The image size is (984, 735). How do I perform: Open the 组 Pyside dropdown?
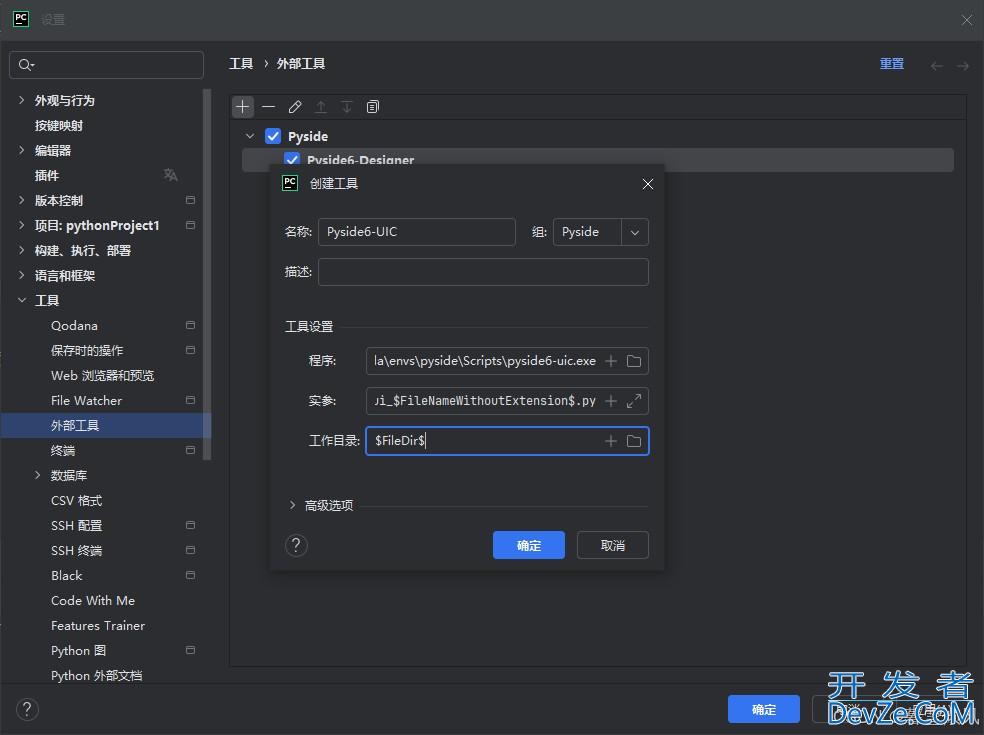(634, 232)
